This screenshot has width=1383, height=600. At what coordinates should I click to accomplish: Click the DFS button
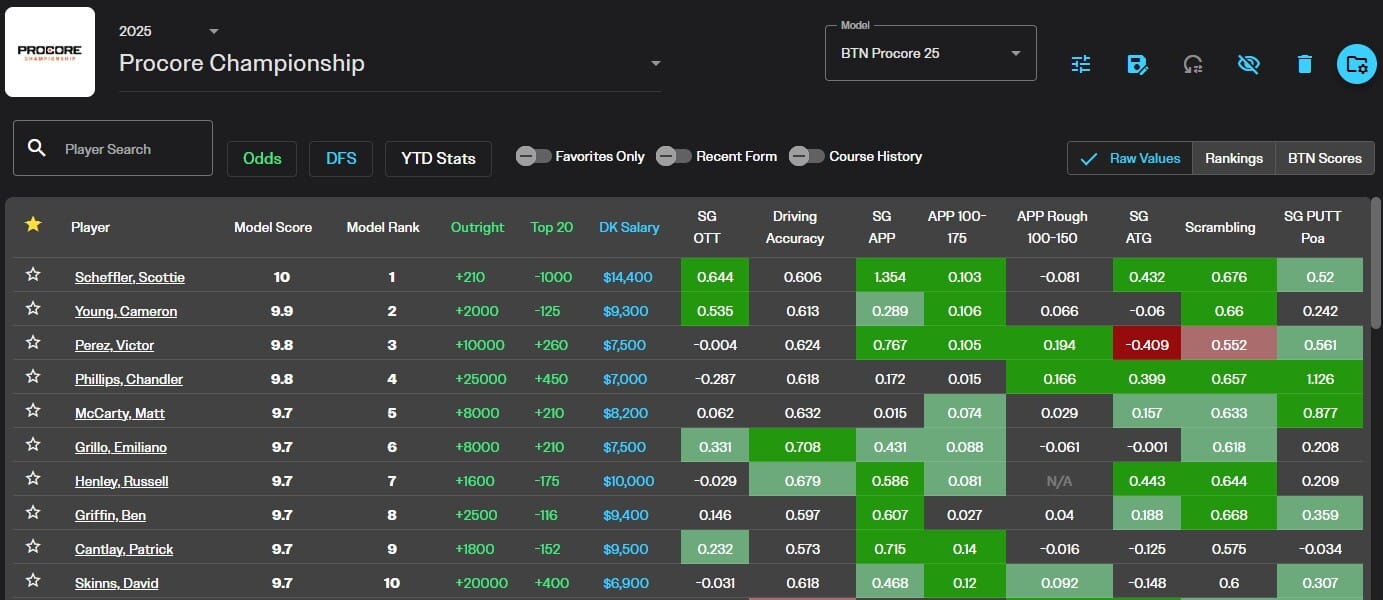click(341, 158)
